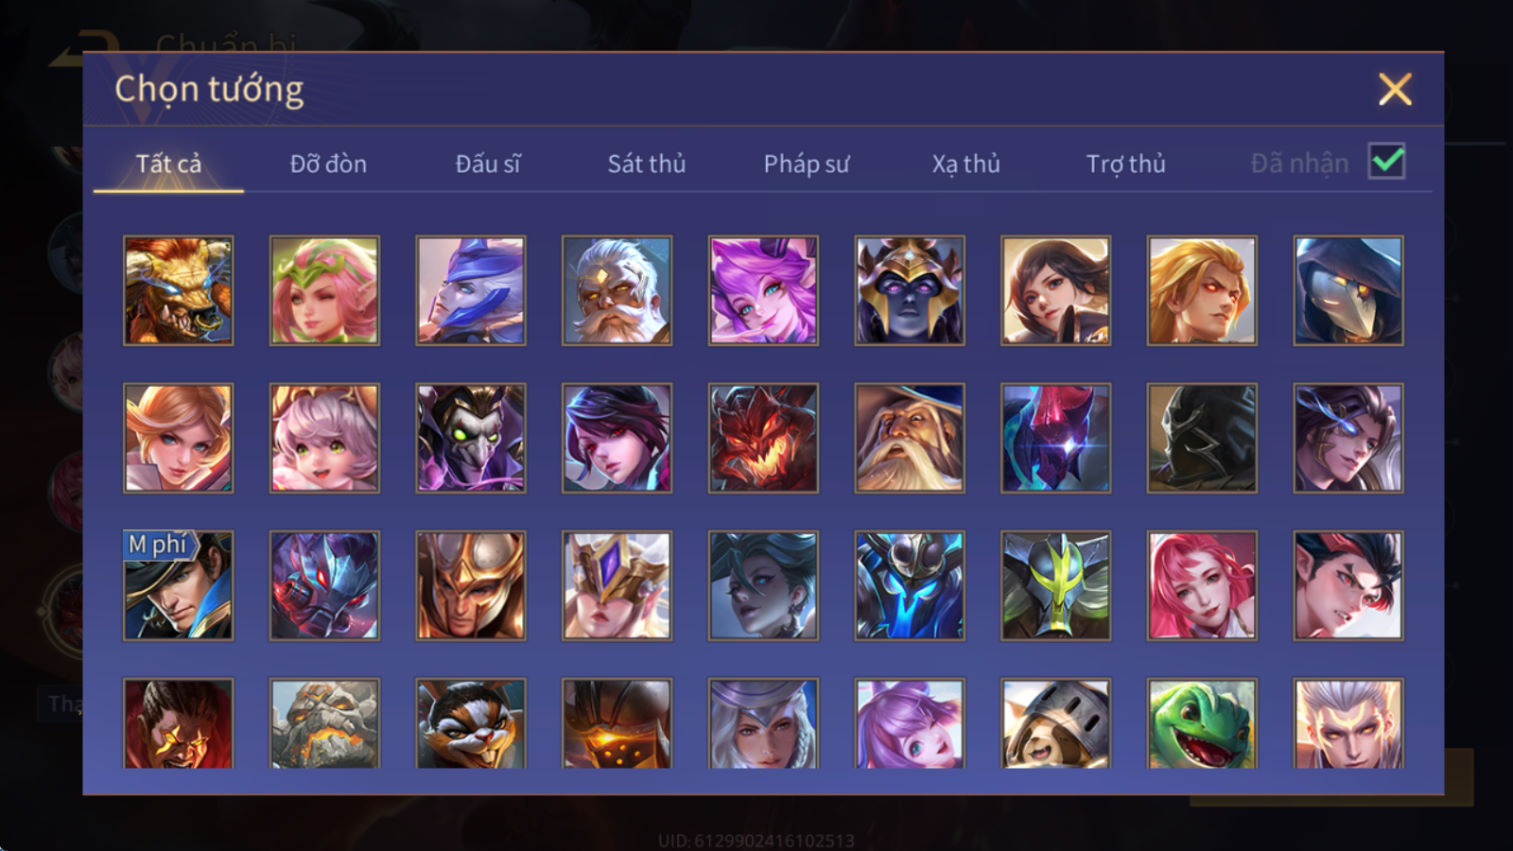Image resolution: width=1513 pixels, height=851 pixels.
Task: Choose the pink-haired girl with leaf crown
Action: (x=325, y=291)
